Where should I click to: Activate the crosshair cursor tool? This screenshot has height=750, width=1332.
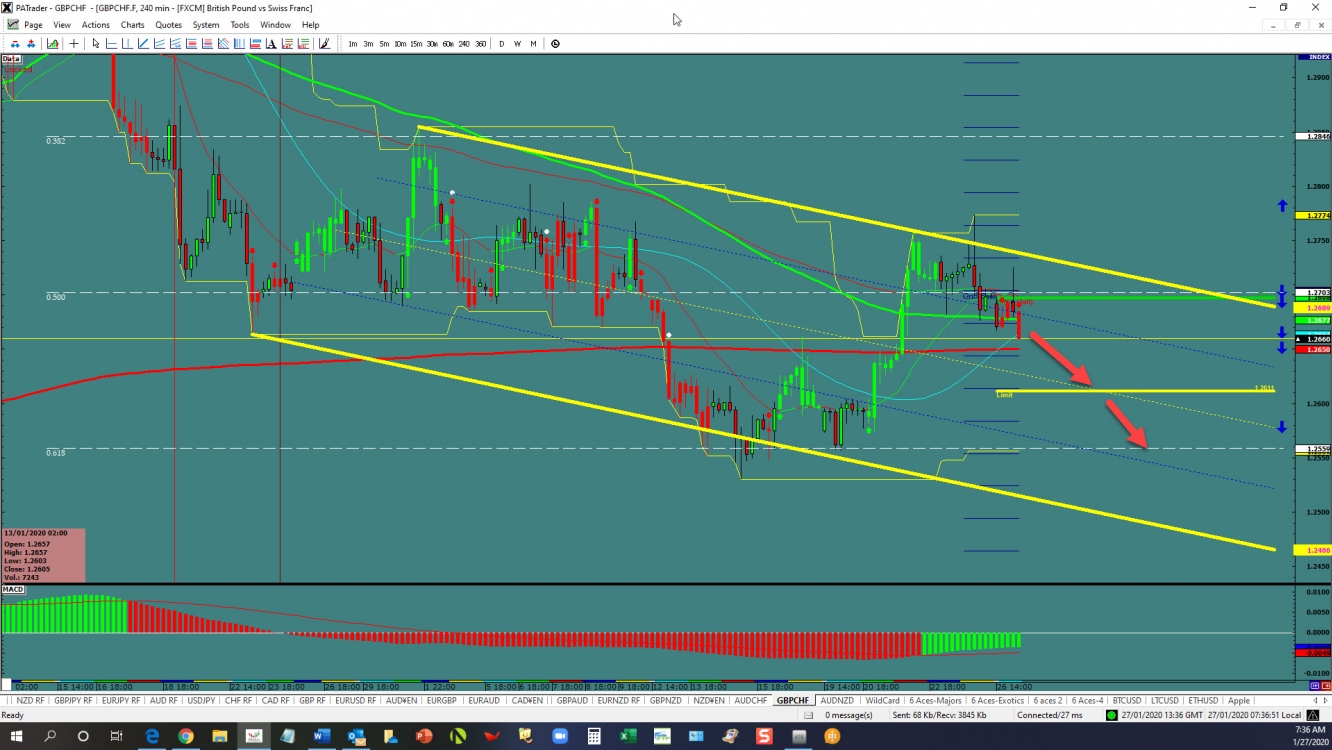pyautogui.click(x=74, y=43)
